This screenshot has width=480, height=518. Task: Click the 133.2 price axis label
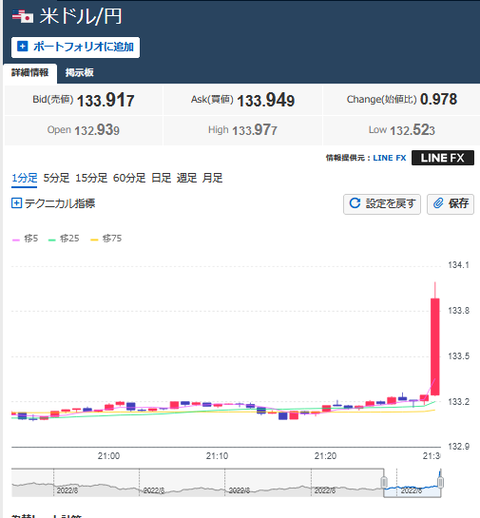pyautogui.click(x=458, y=402)
